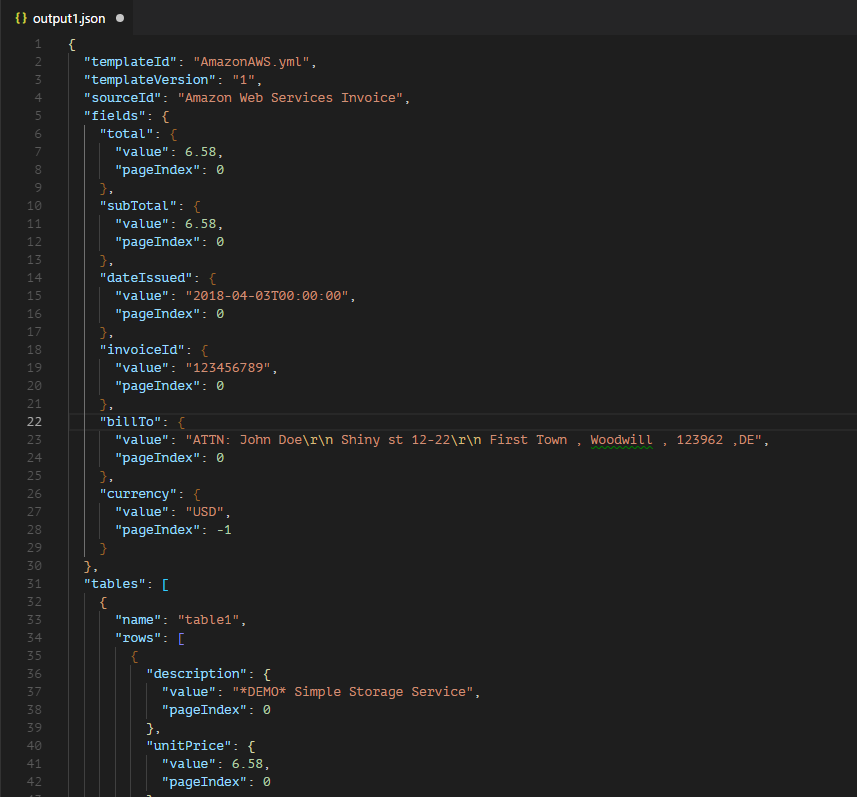Click the opening brace on line 1
Screen dimensions: 857x797
tap(69, 43)
